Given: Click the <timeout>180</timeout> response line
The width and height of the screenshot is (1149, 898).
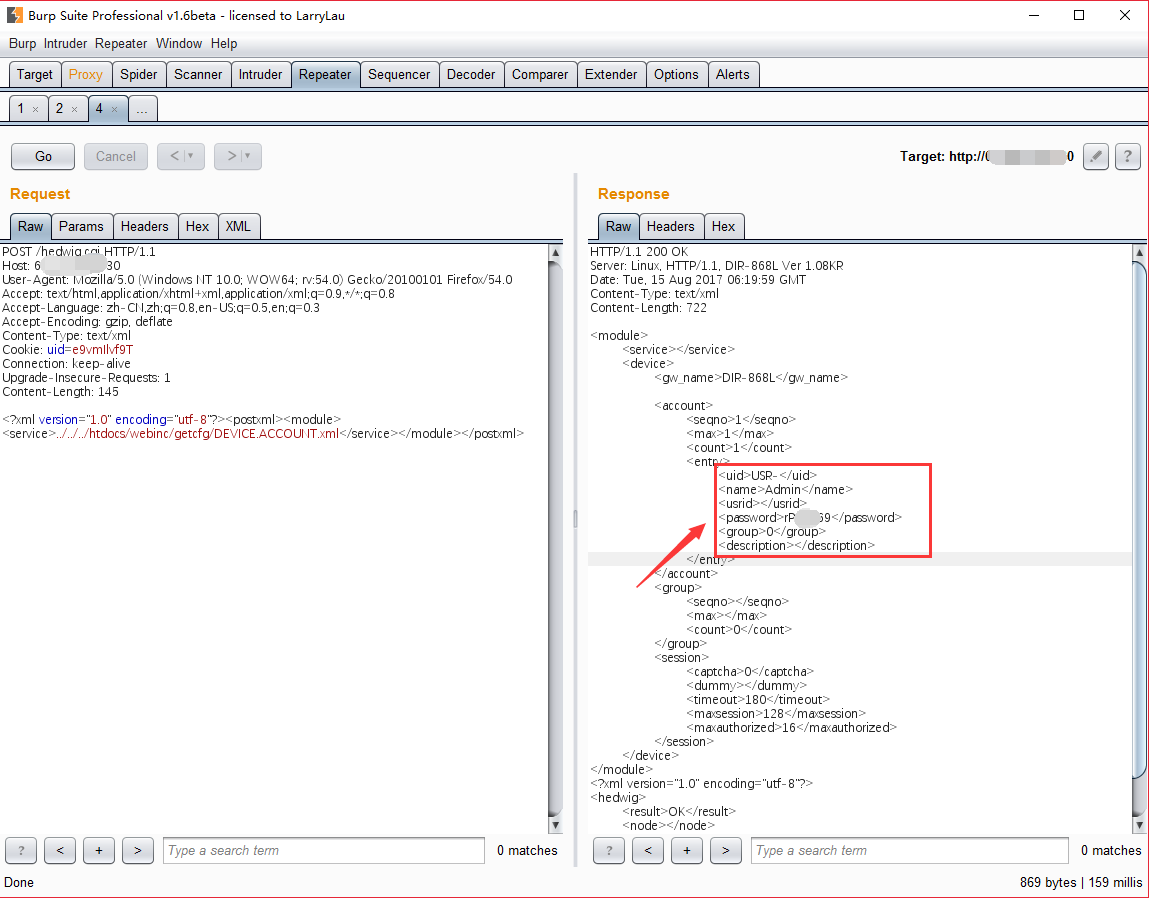Looking at the screenshot, I should click(x=758, y=699).
